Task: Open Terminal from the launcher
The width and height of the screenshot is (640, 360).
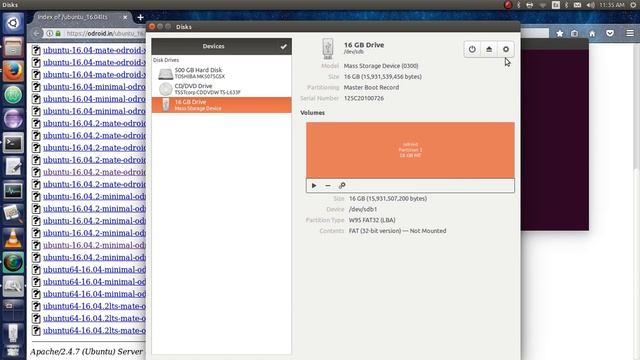Action: tap(13, 143)
